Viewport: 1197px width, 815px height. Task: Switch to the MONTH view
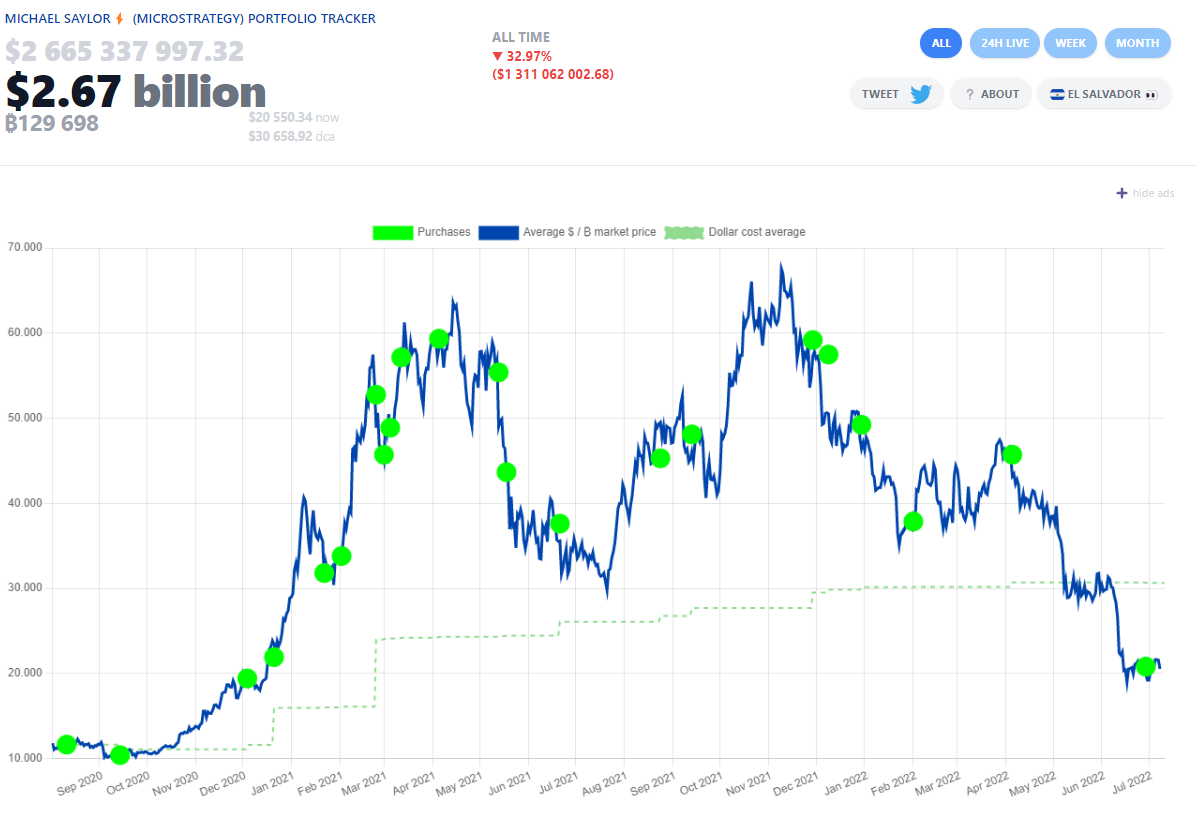coord(1137,43)
